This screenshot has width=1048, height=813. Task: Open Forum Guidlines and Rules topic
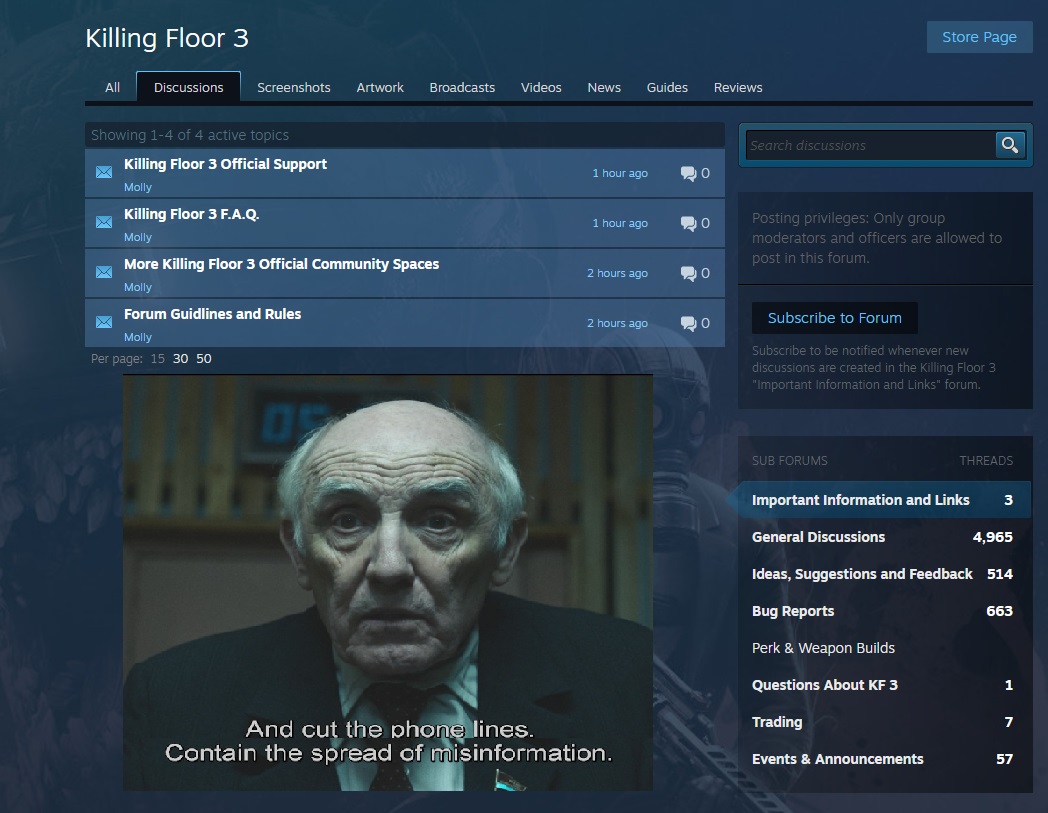pyautogui.click(x=213, y=314)
